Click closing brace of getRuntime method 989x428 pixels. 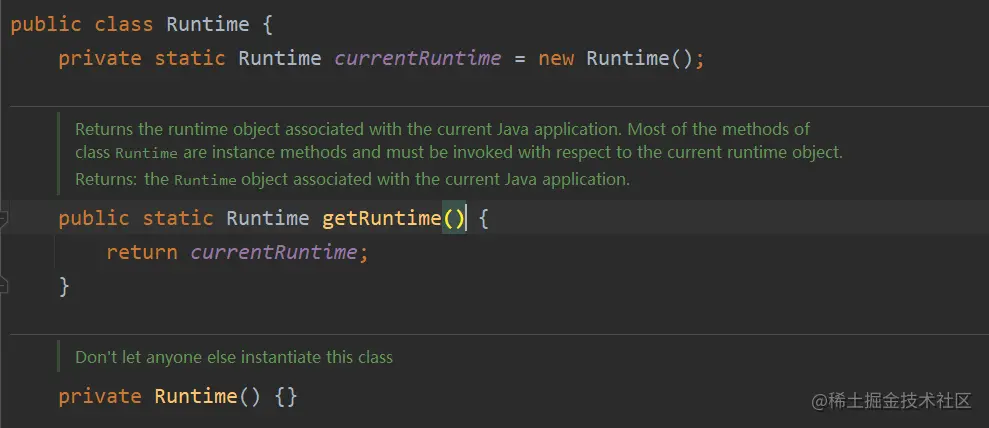point(64,286)
